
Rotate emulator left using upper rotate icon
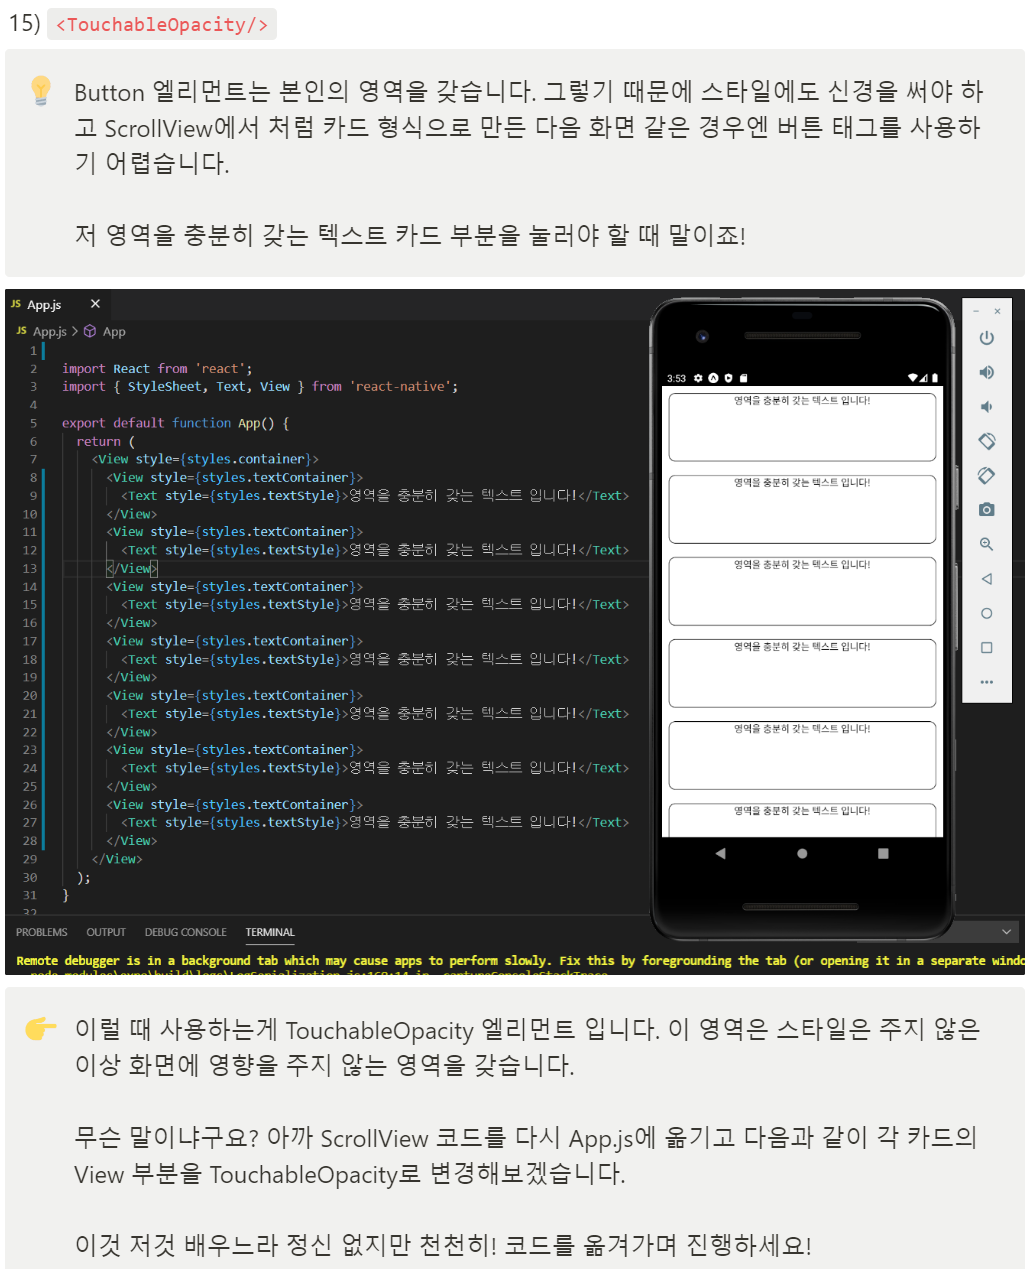986,441
